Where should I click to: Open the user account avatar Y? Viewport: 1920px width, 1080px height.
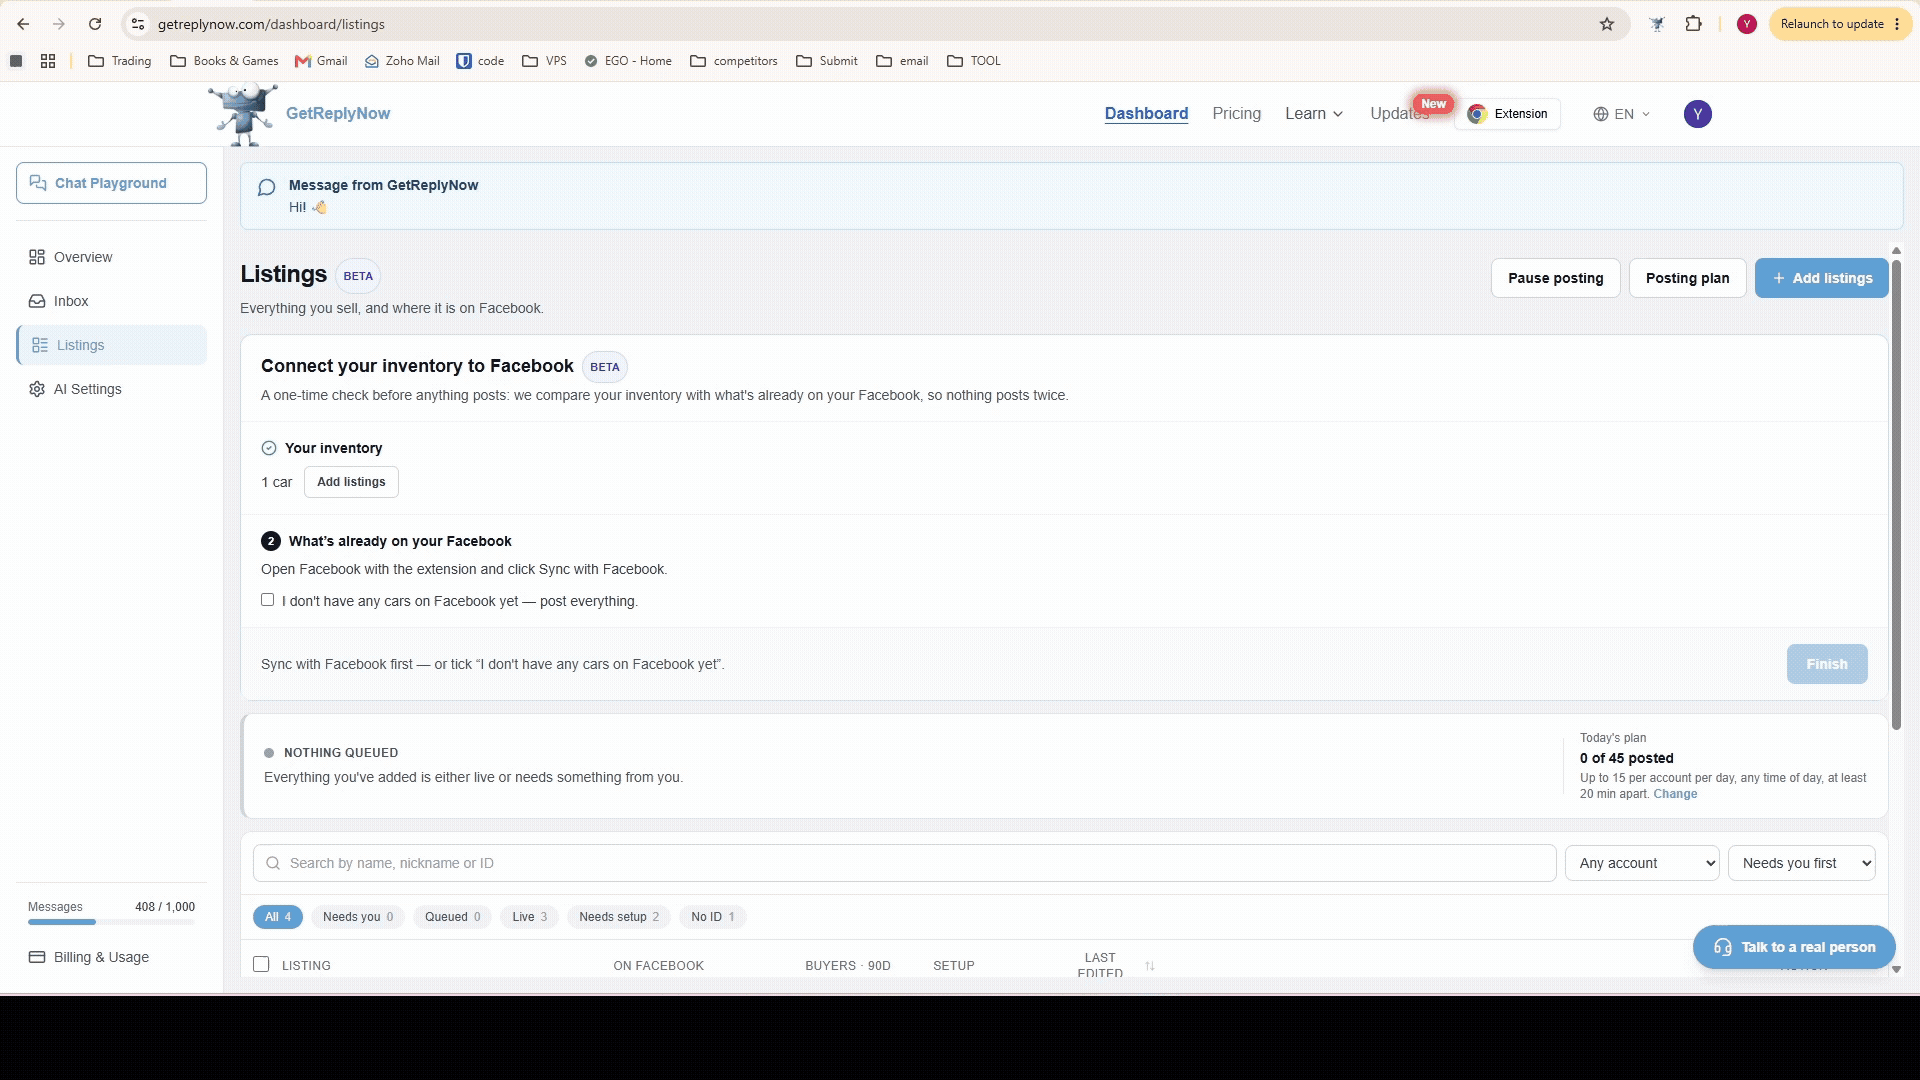[x=1697, y=114]
